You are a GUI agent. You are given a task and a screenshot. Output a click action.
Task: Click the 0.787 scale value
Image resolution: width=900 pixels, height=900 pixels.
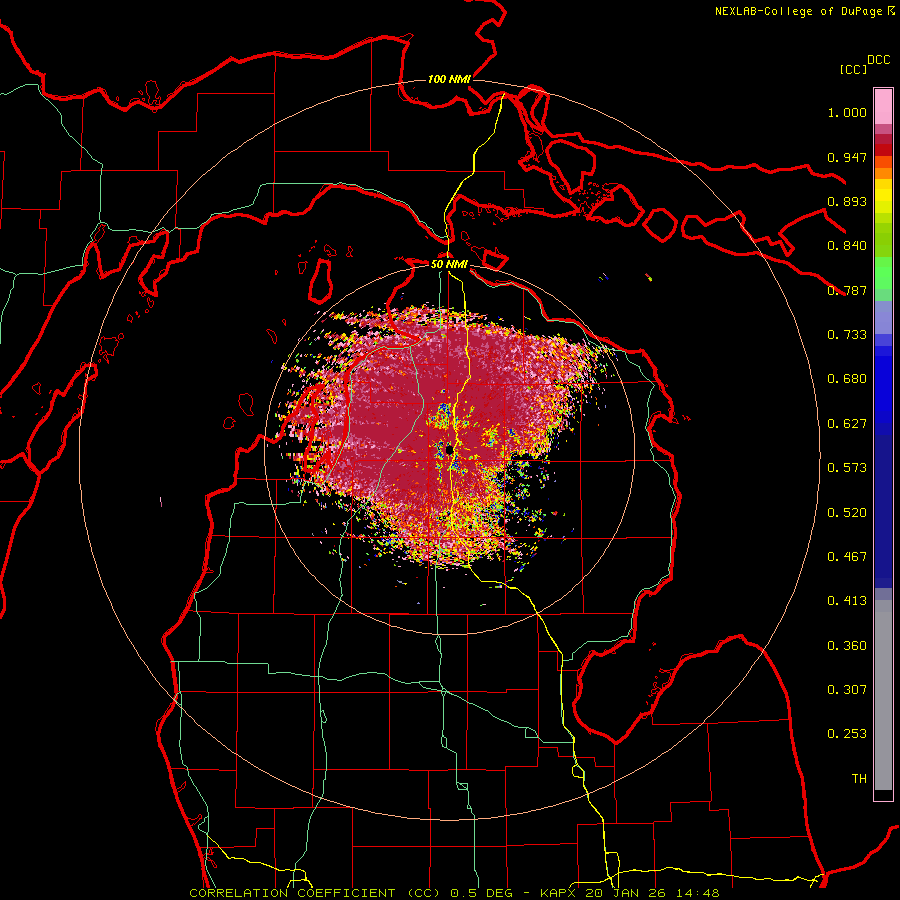click(x=847, y=290)
